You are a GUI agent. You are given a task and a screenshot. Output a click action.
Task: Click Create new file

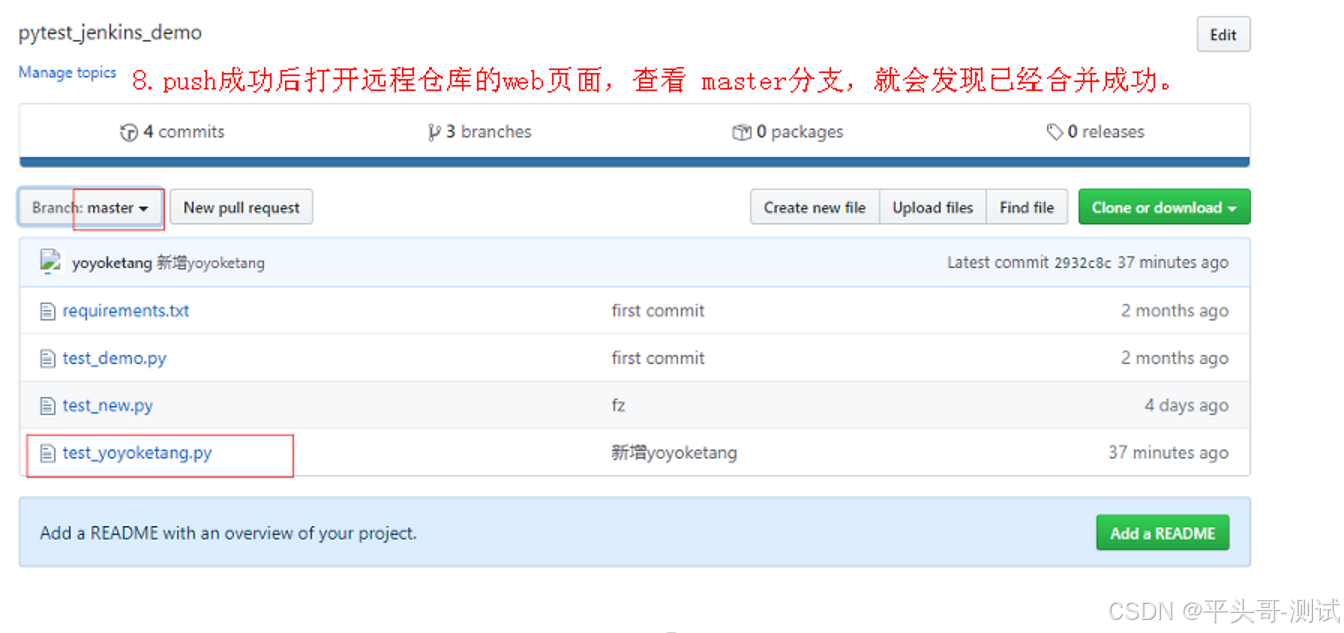pos(814,207)
